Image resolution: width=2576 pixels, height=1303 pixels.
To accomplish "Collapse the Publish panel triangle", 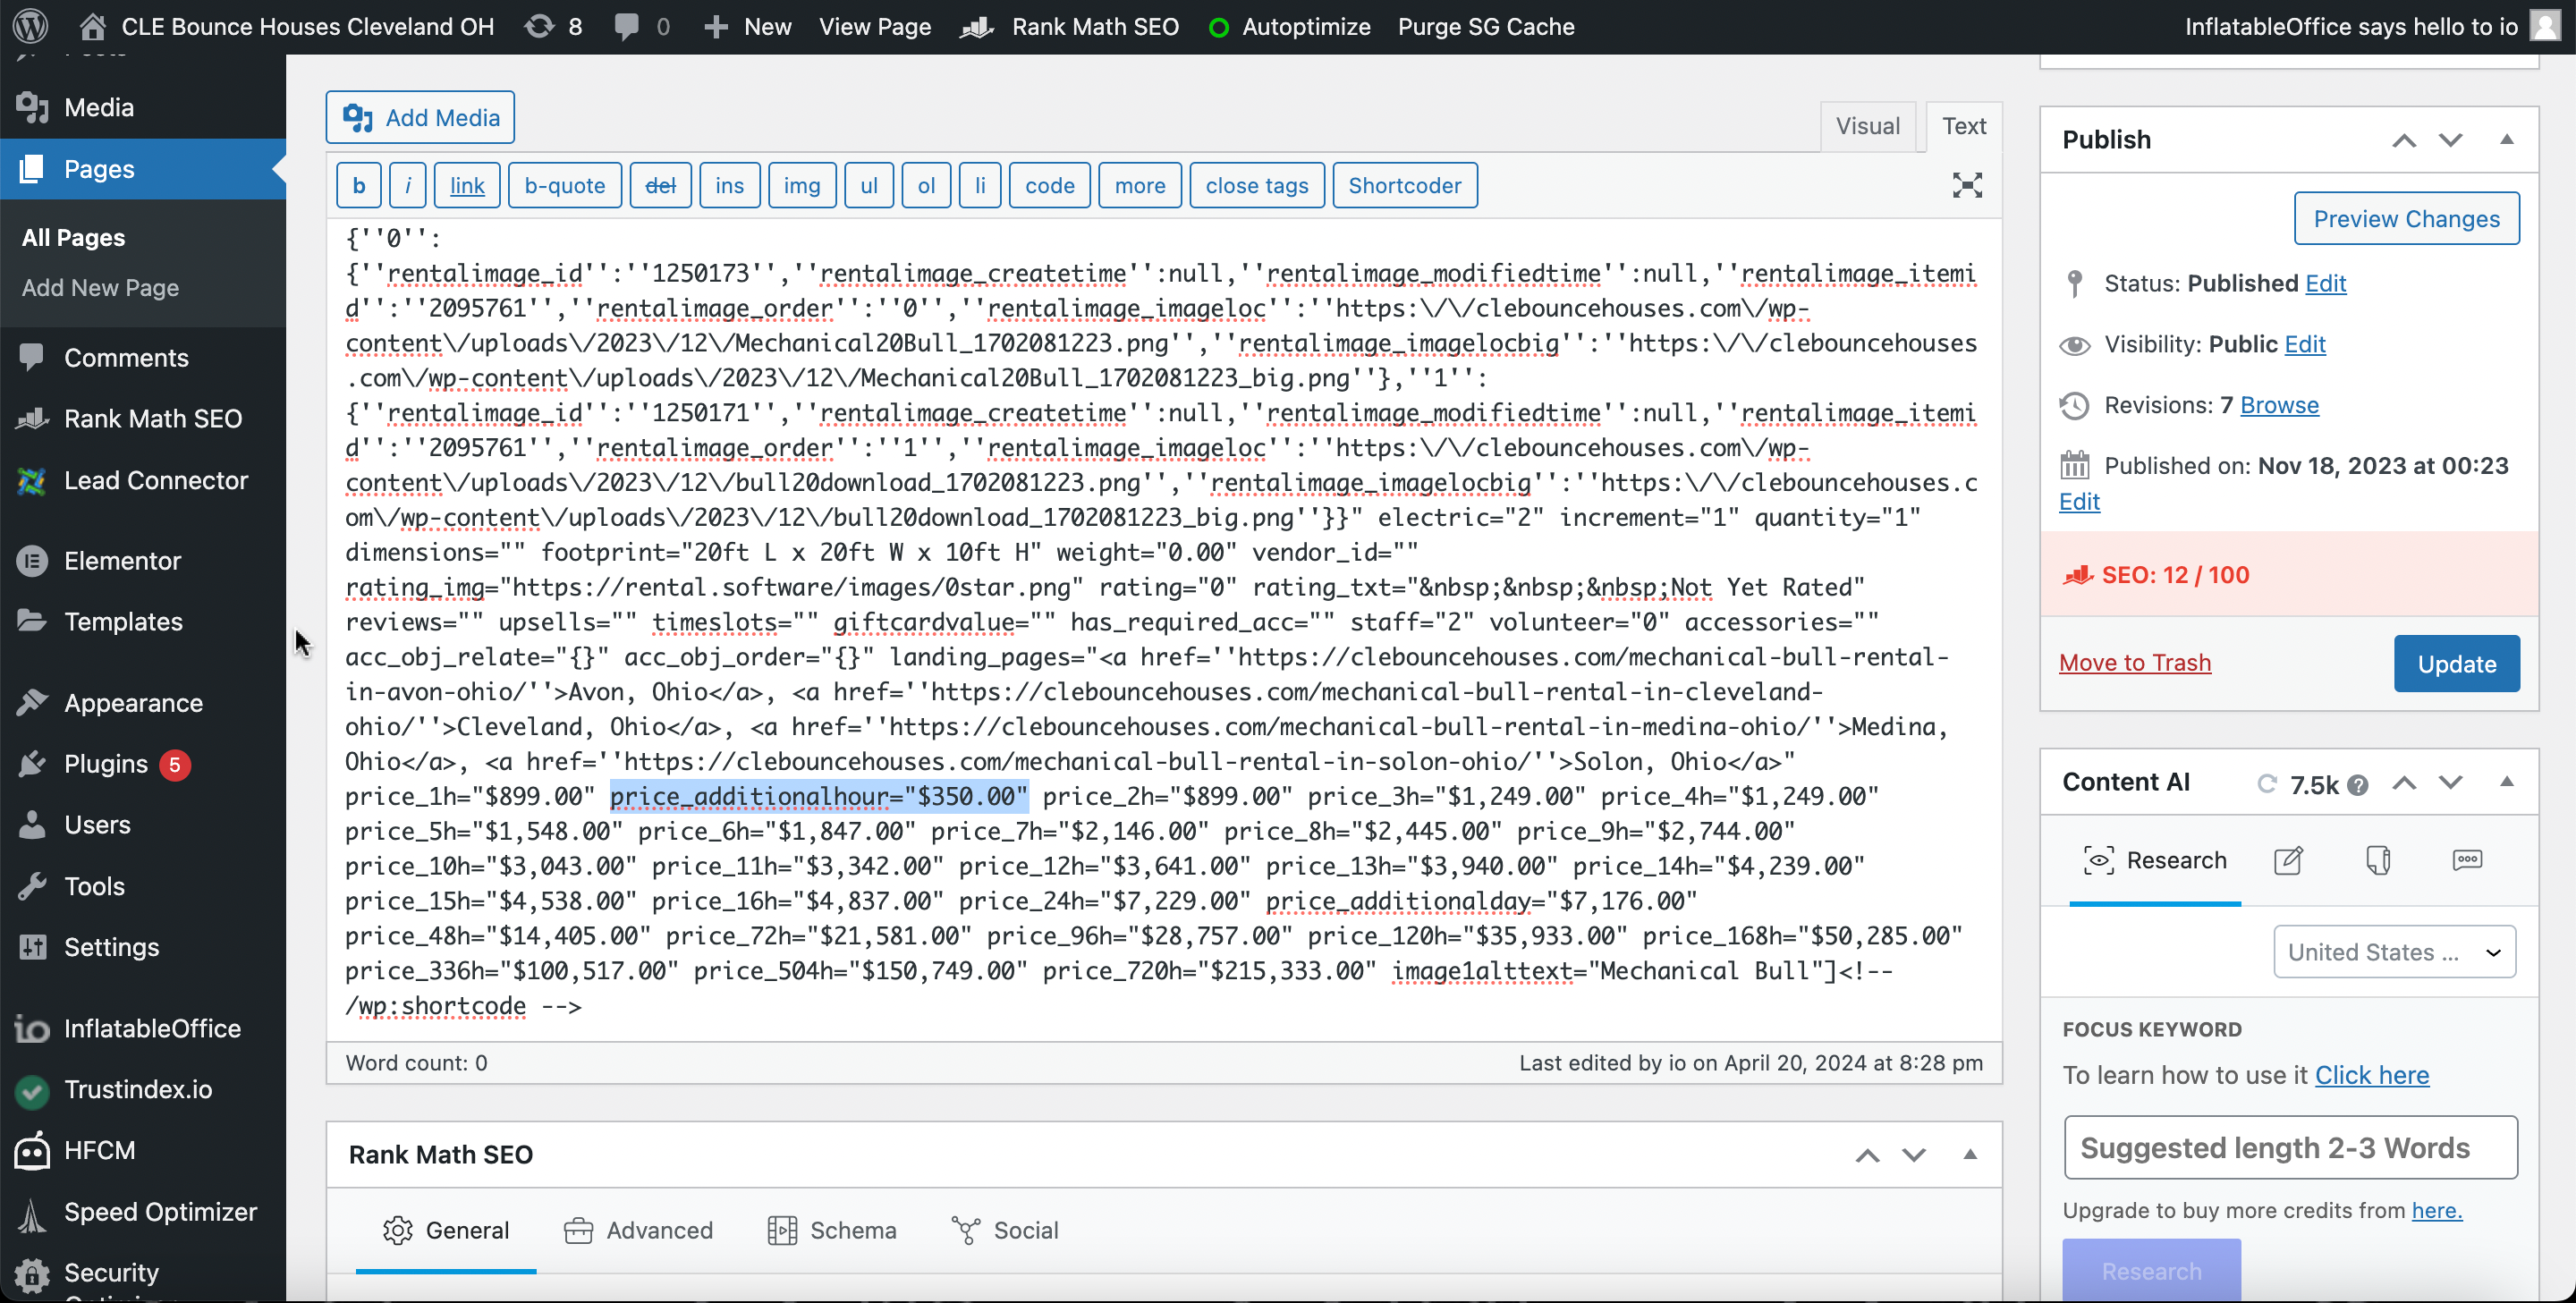I will pos(2506,139).
